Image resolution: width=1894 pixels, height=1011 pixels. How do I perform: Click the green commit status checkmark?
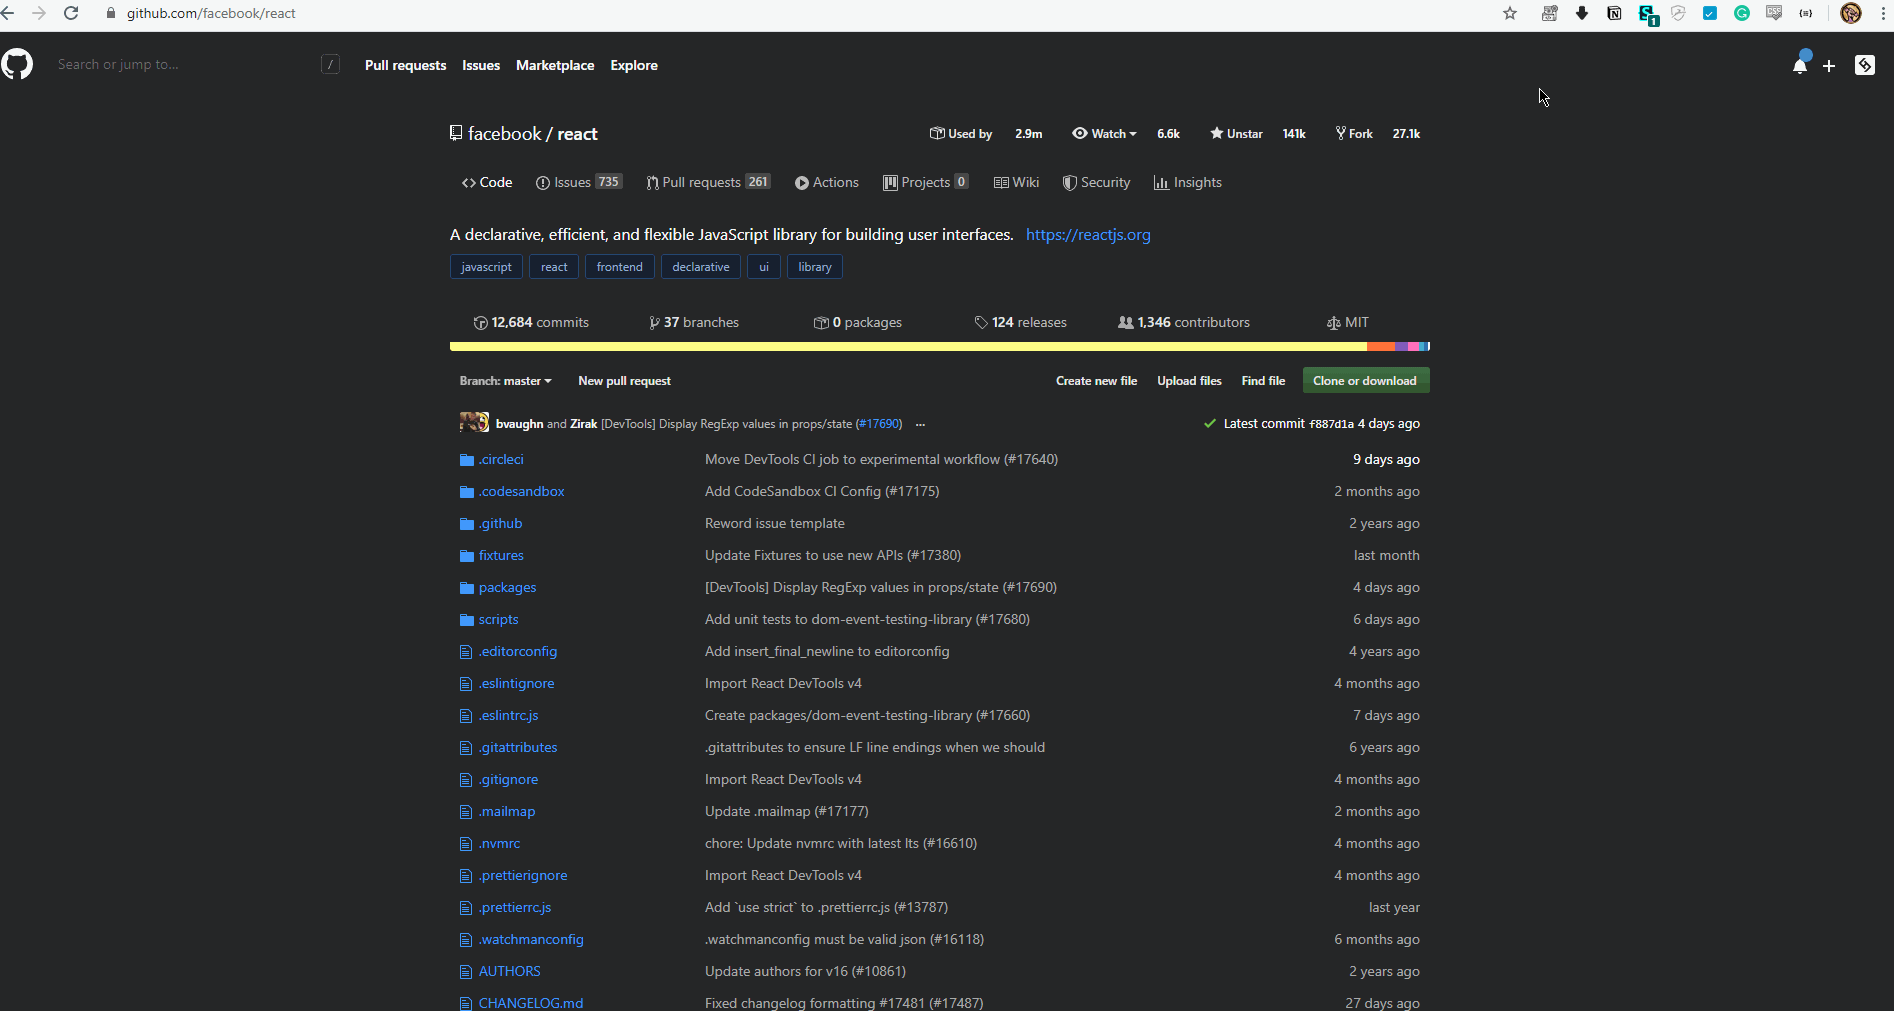point(1210,424)
